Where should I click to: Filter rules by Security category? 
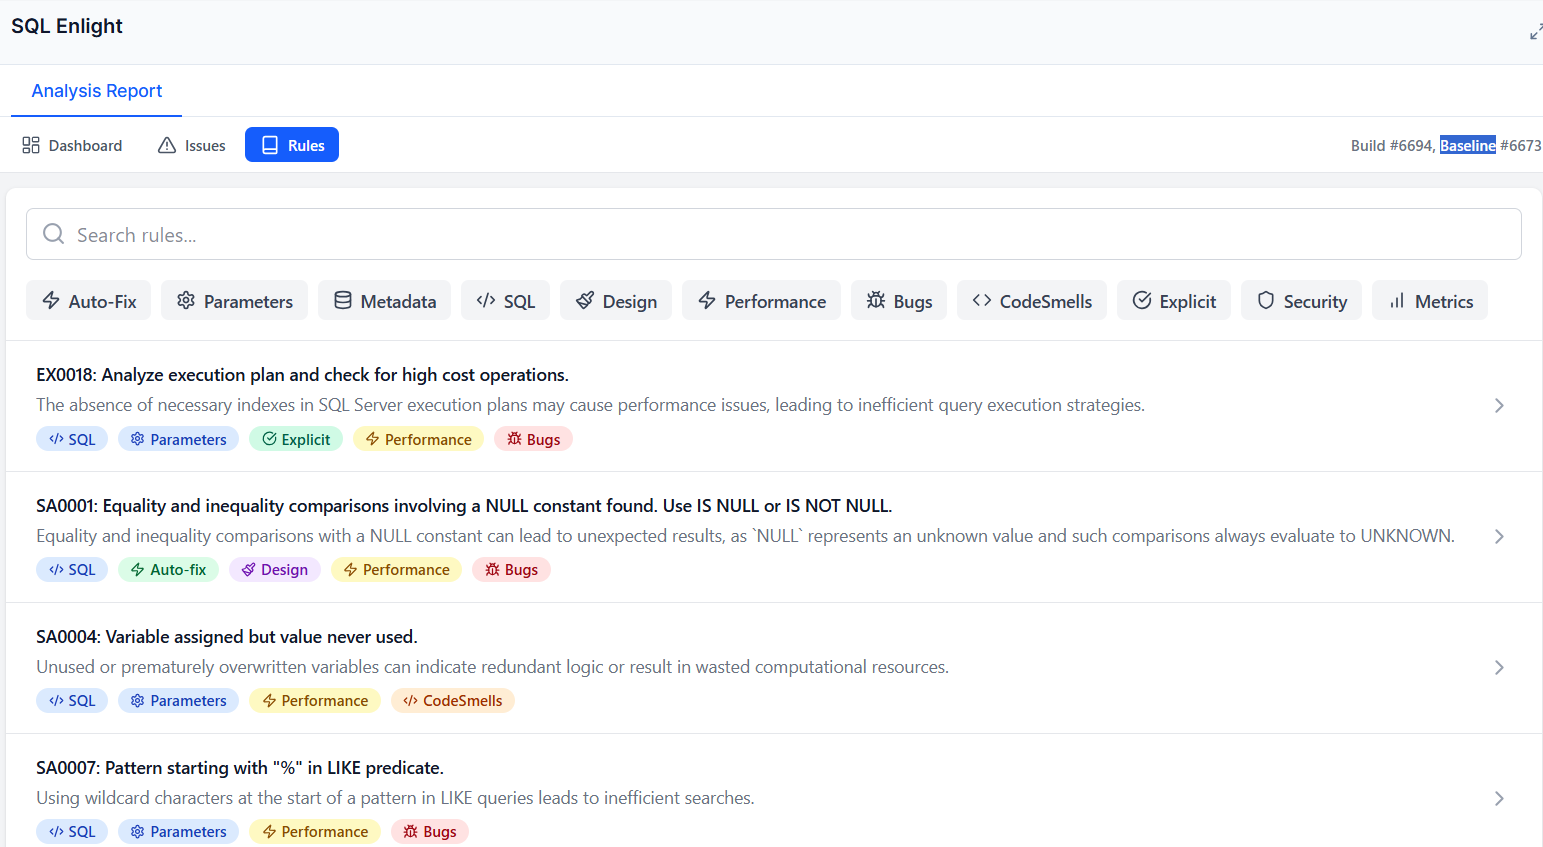1302,300
